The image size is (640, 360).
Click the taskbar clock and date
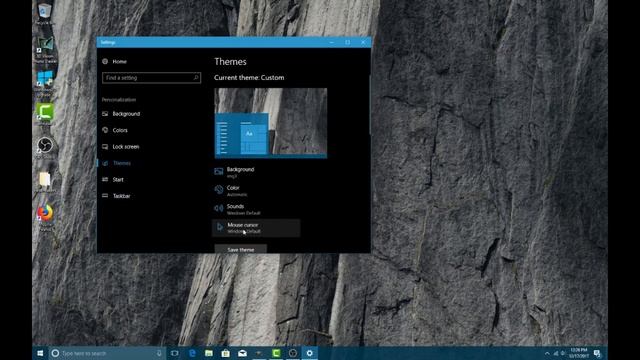click(x=579, y=353)
